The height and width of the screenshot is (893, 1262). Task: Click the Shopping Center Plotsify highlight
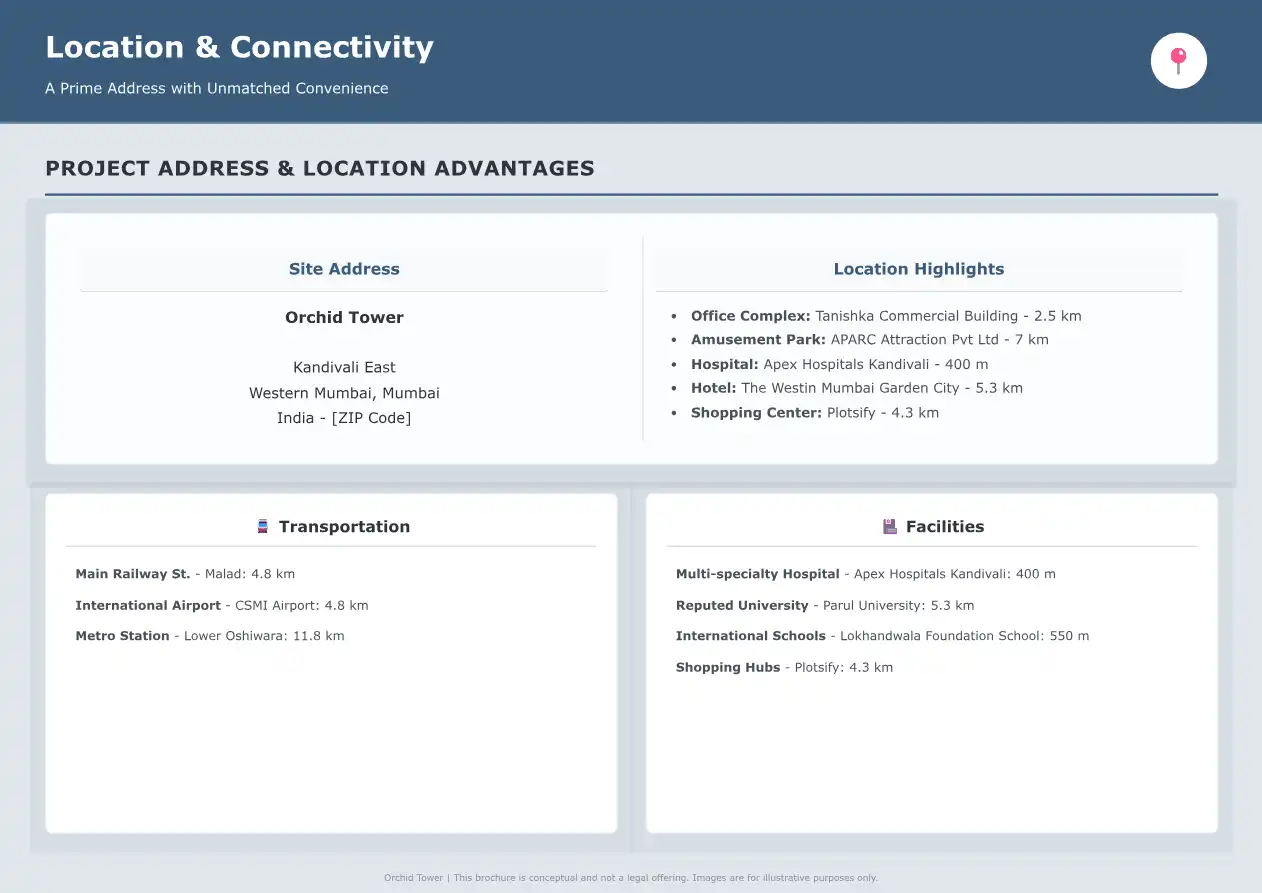pyautogui.click(x=814, y=413)
